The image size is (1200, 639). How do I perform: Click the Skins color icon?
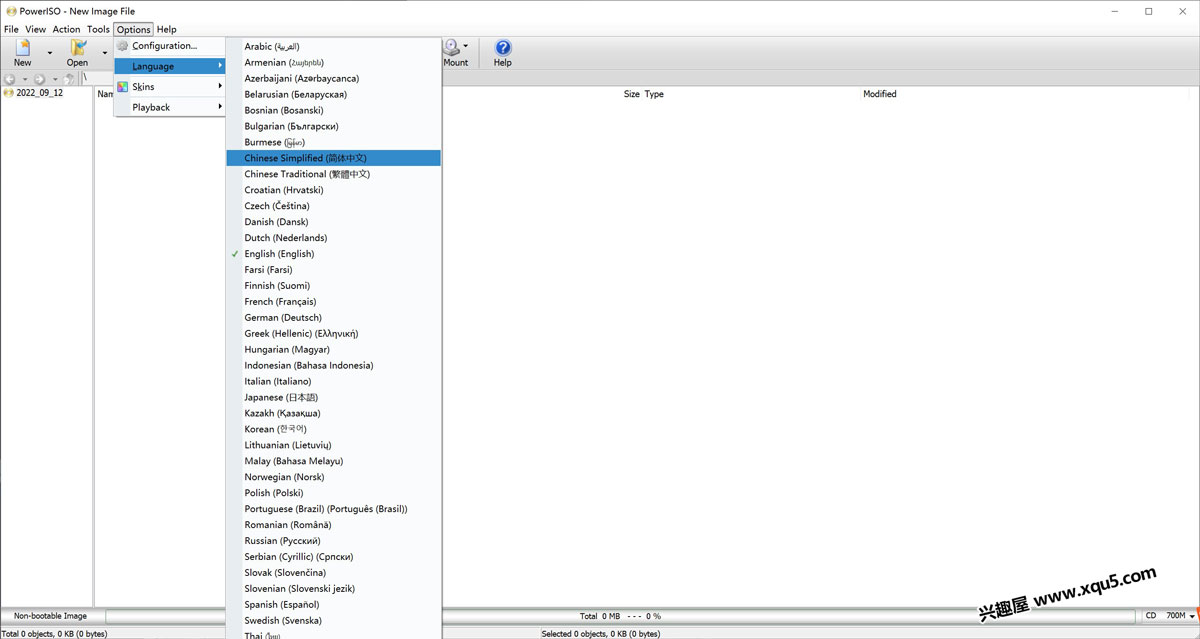coord(123,87)
